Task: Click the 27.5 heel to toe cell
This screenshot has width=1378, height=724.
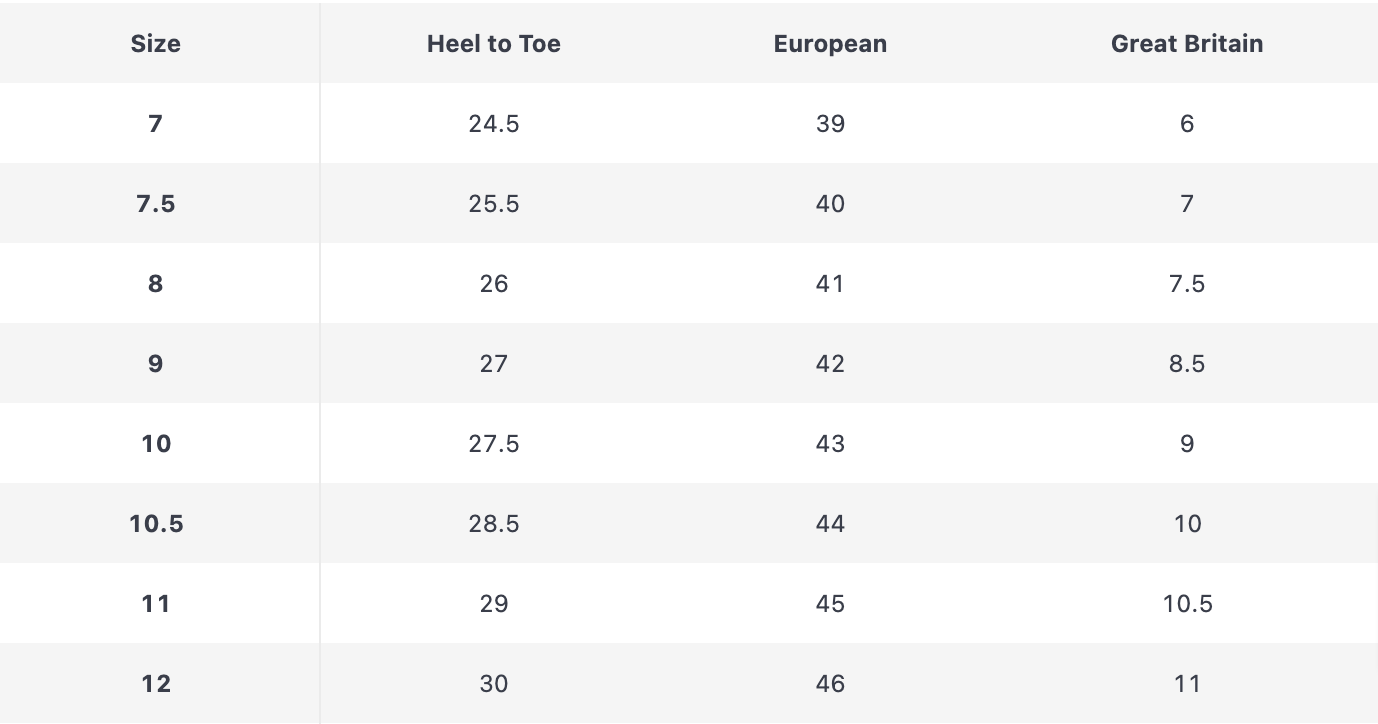Action: (x=493, y=444)
